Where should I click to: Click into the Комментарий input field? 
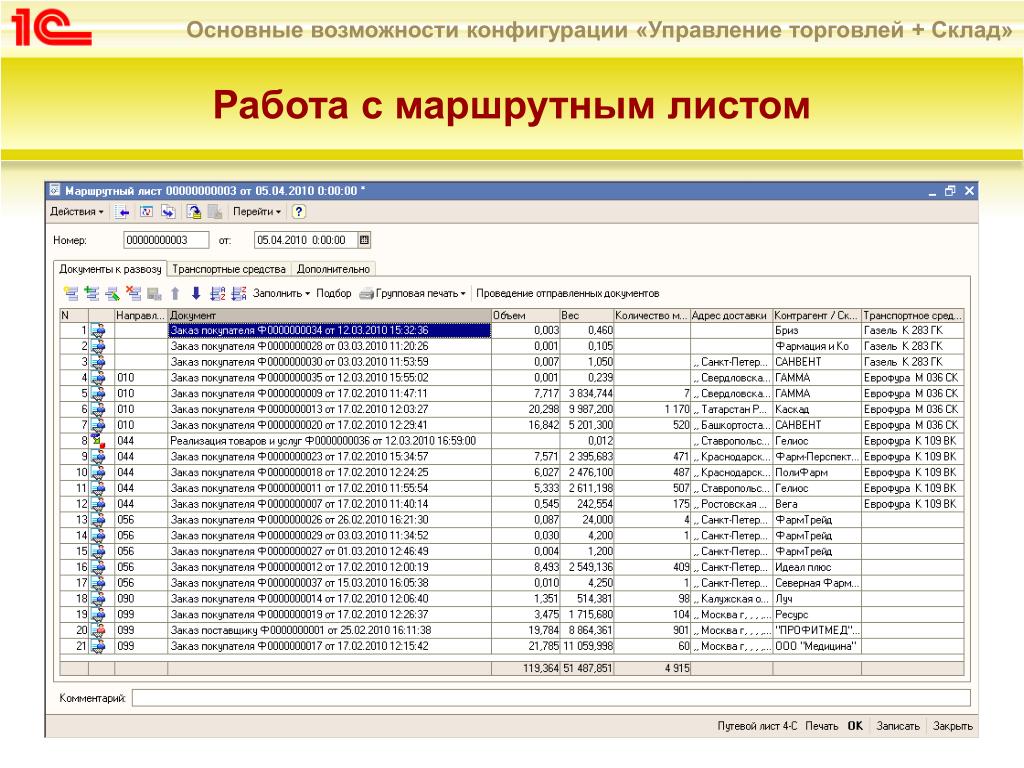(x=551, y=698)
